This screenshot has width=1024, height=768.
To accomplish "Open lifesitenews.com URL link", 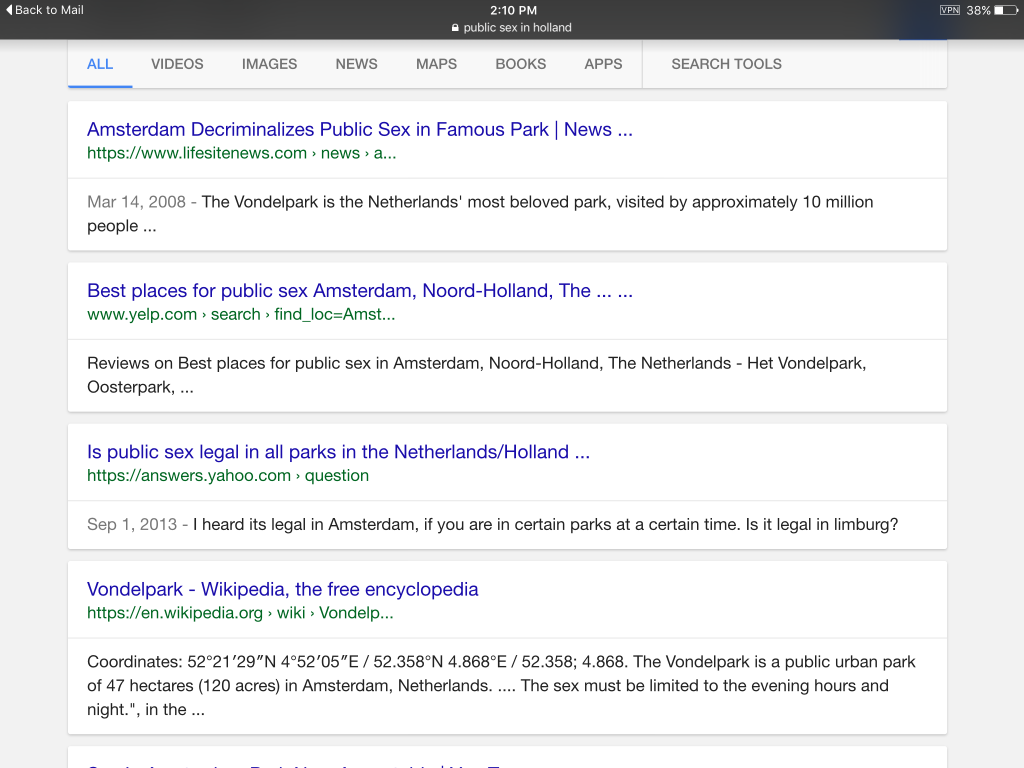I will click(242, 153).
